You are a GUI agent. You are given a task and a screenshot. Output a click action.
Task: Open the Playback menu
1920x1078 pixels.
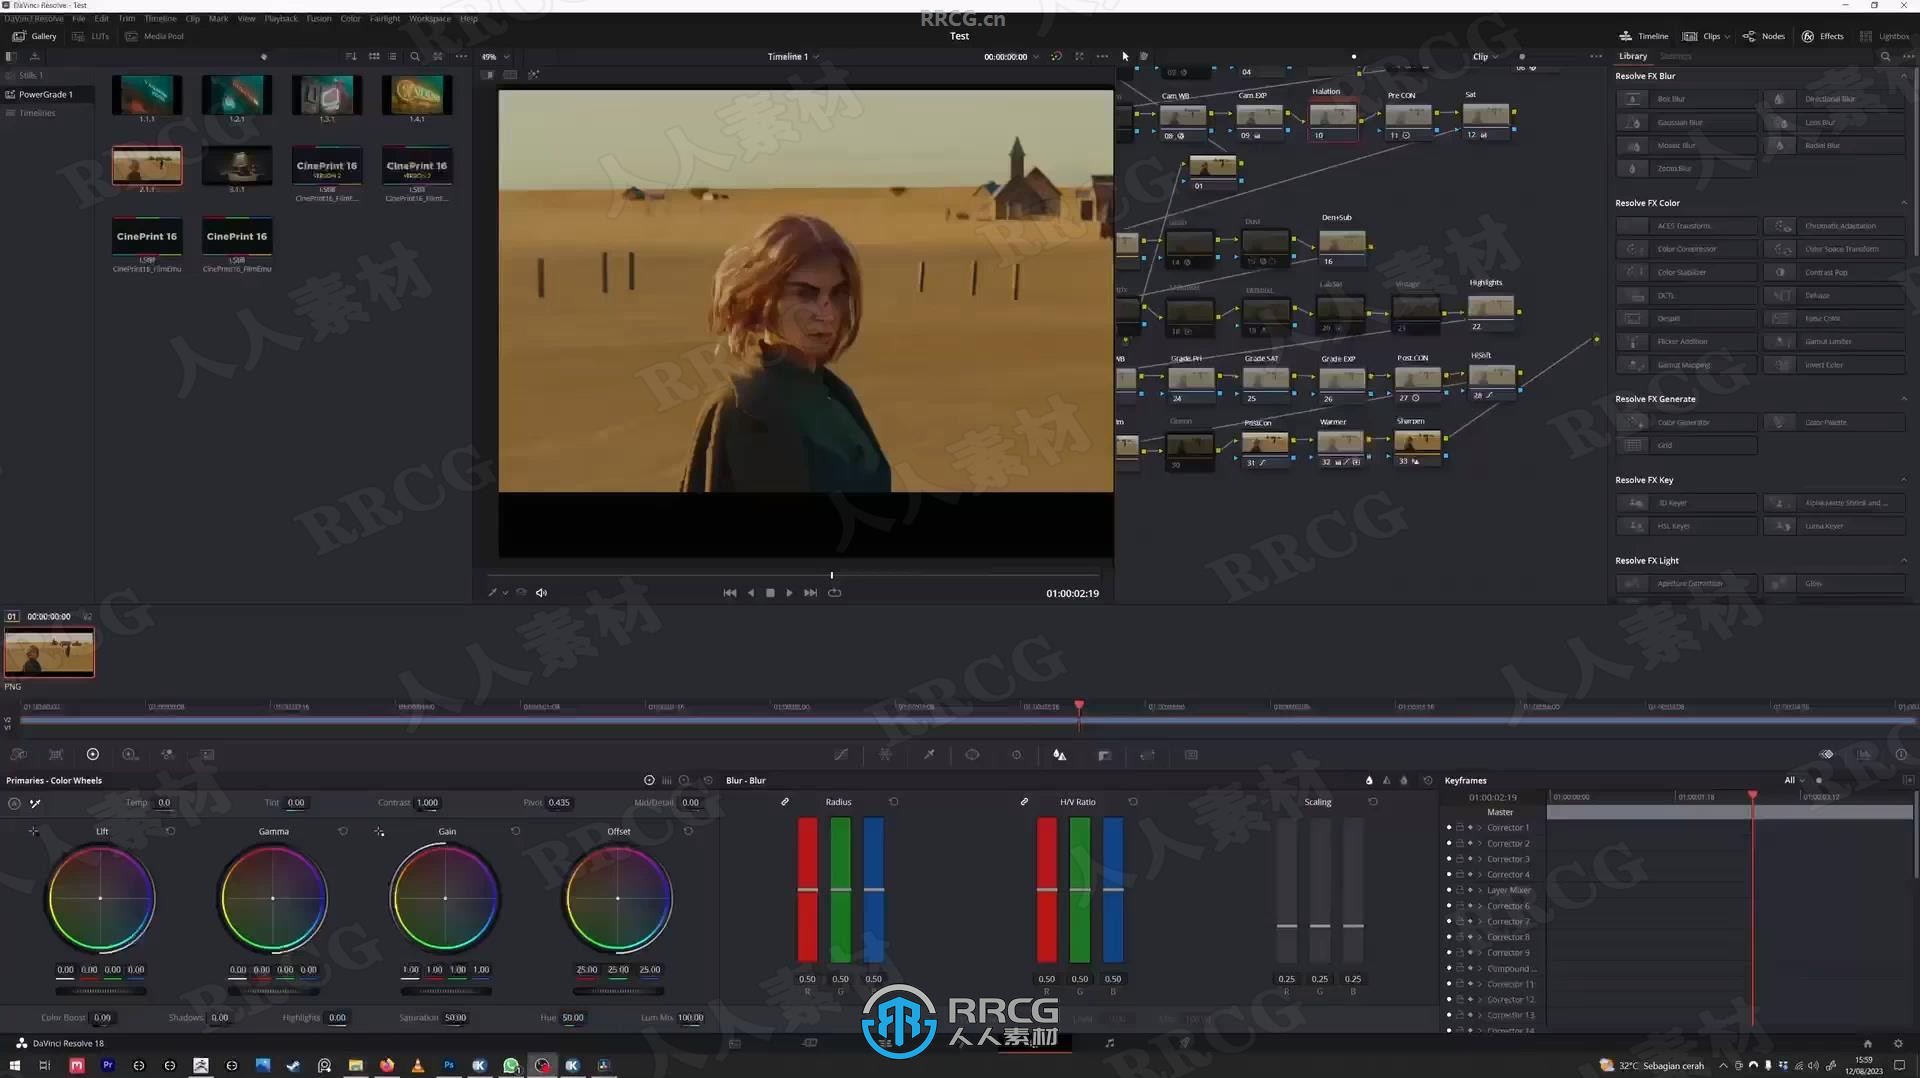[281, 19]
